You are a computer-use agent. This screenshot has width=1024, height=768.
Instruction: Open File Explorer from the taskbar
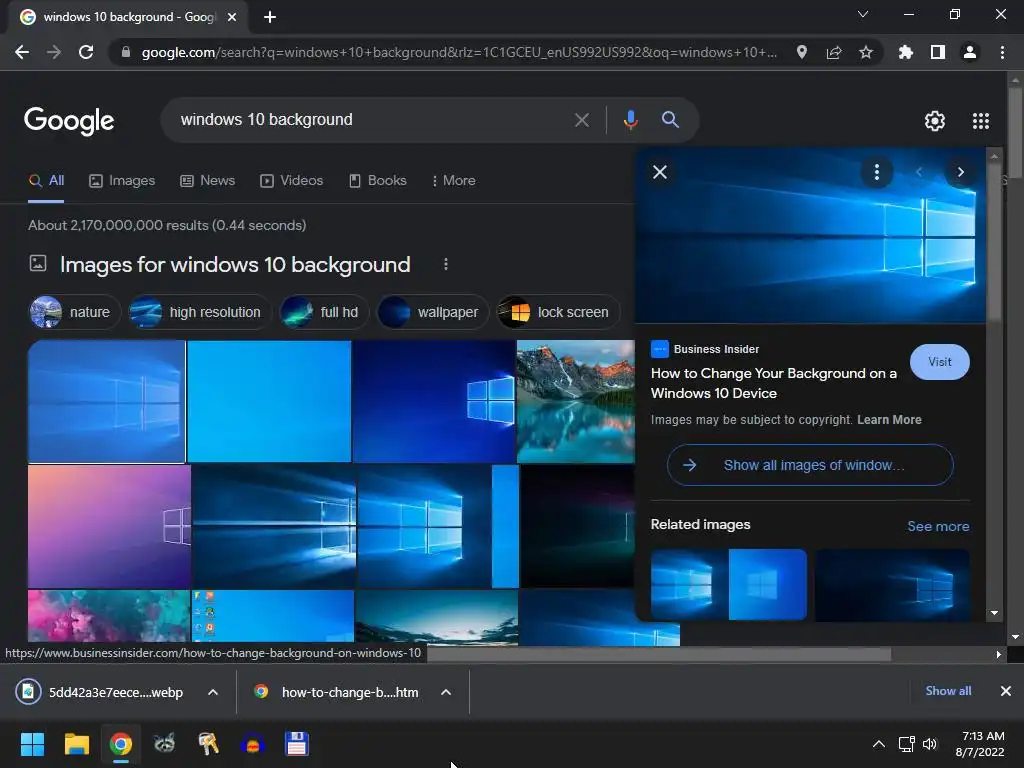[x=76, y=744]
